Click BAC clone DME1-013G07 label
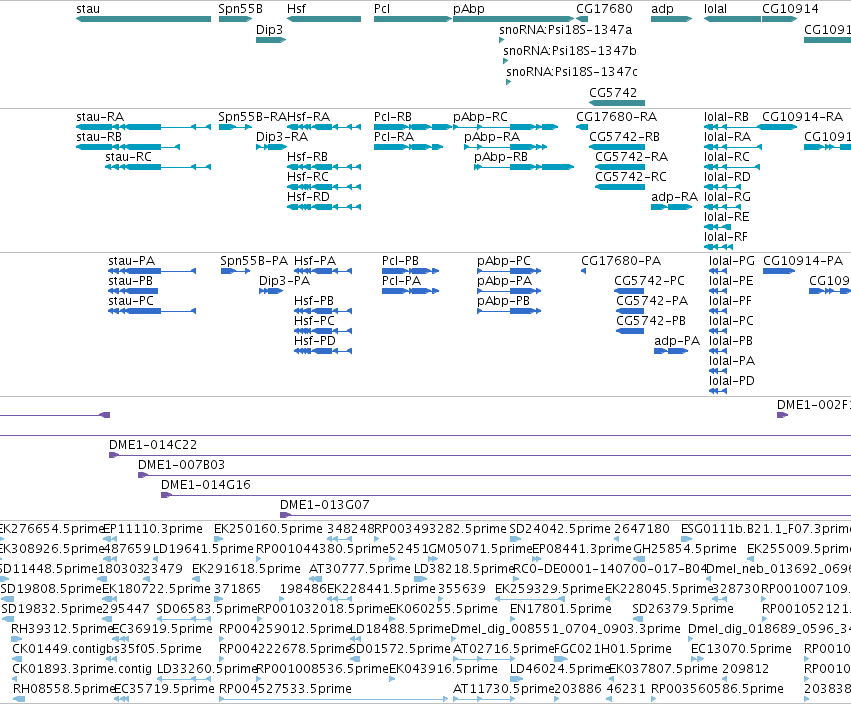Viewport: 851px width, 704px height. tap(325, 505)
